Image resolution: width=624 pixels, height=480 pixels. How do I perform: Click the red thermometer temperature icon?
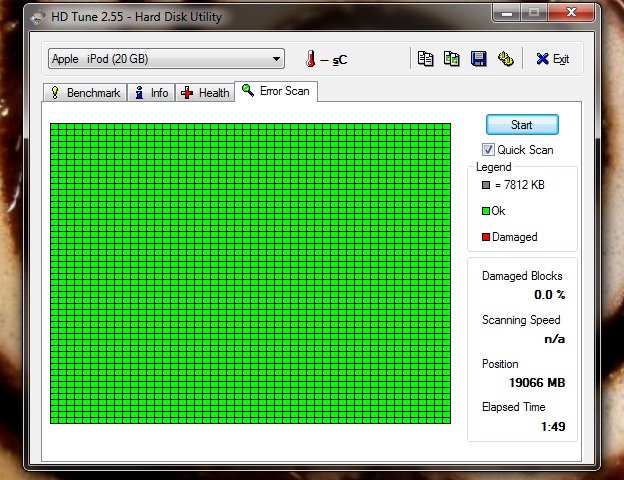tap(310, 59)
